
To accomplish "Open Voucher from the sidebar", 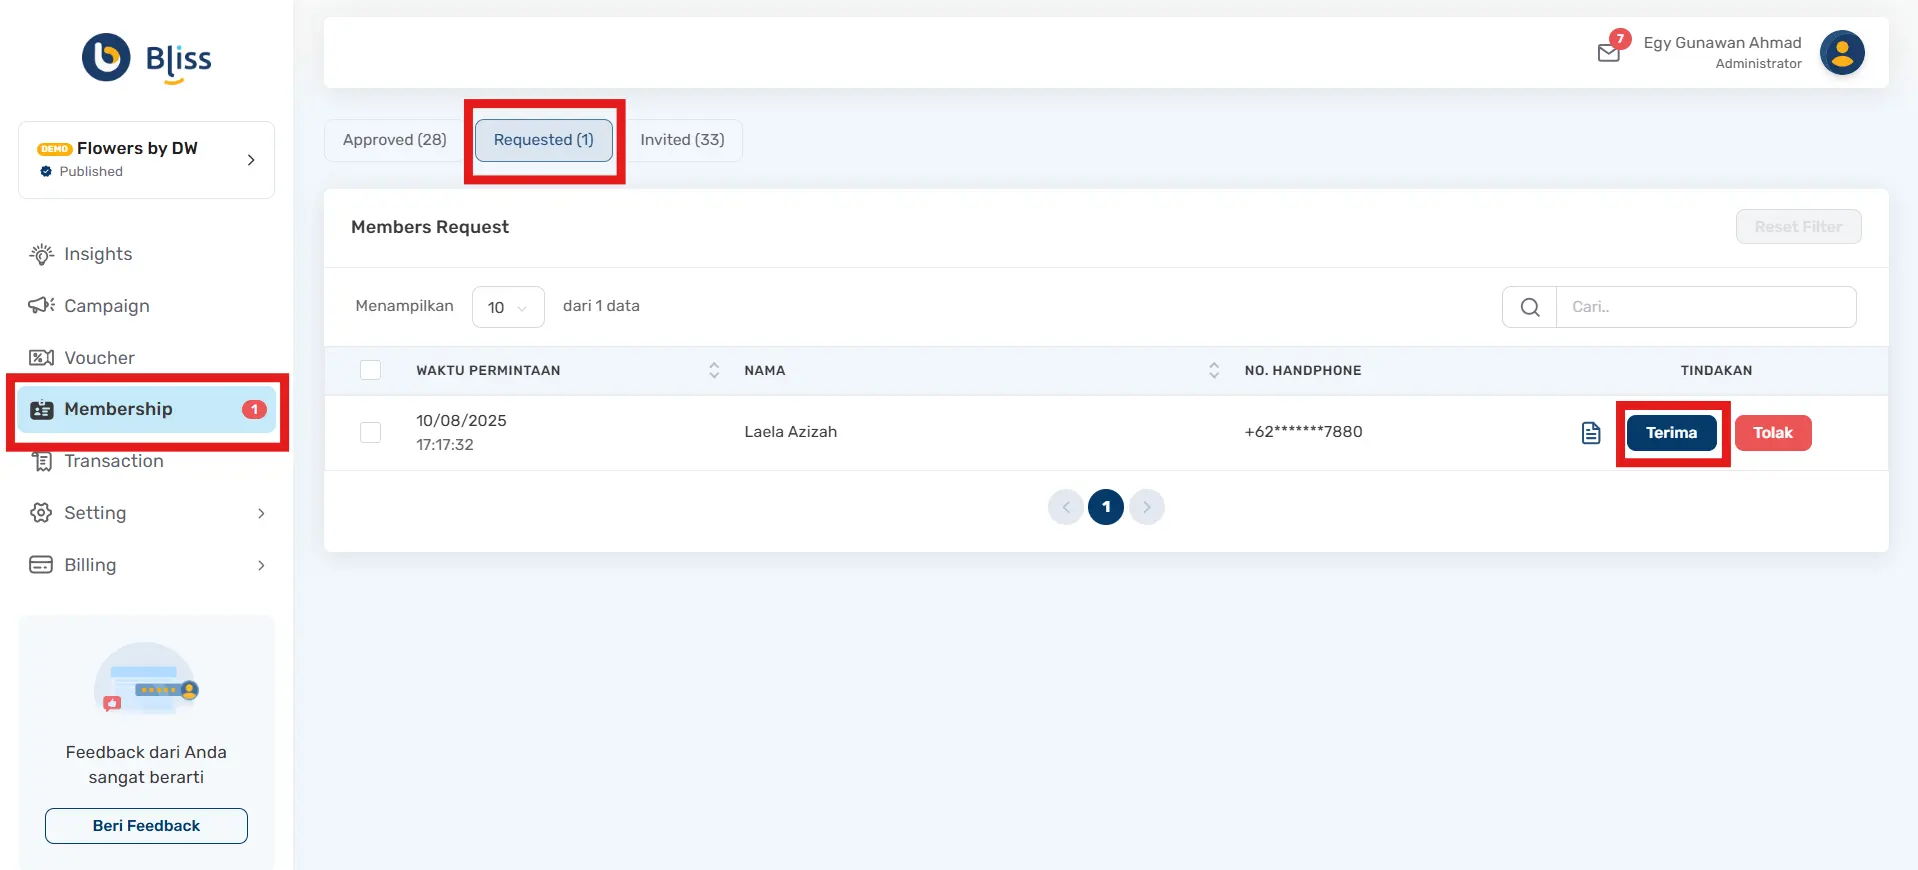I will pos(99,358).
